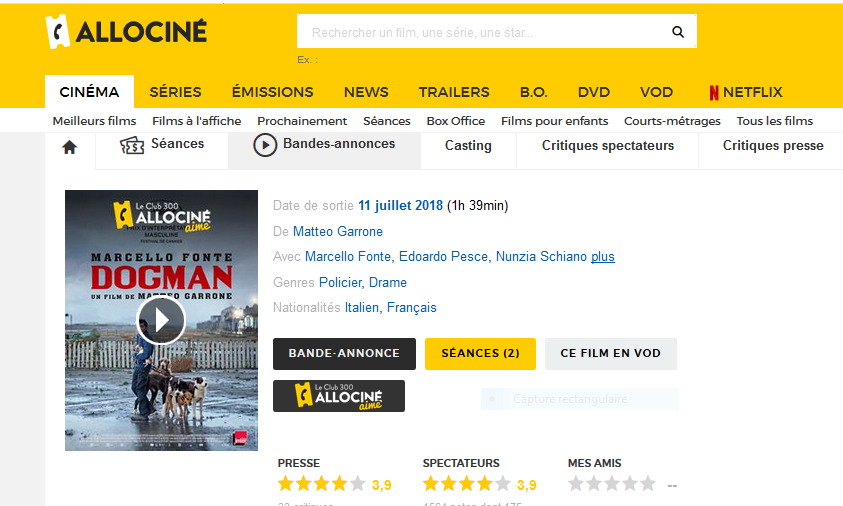Open the Critiques spectateurs tab
843x506 pixels.
(608, 146)
